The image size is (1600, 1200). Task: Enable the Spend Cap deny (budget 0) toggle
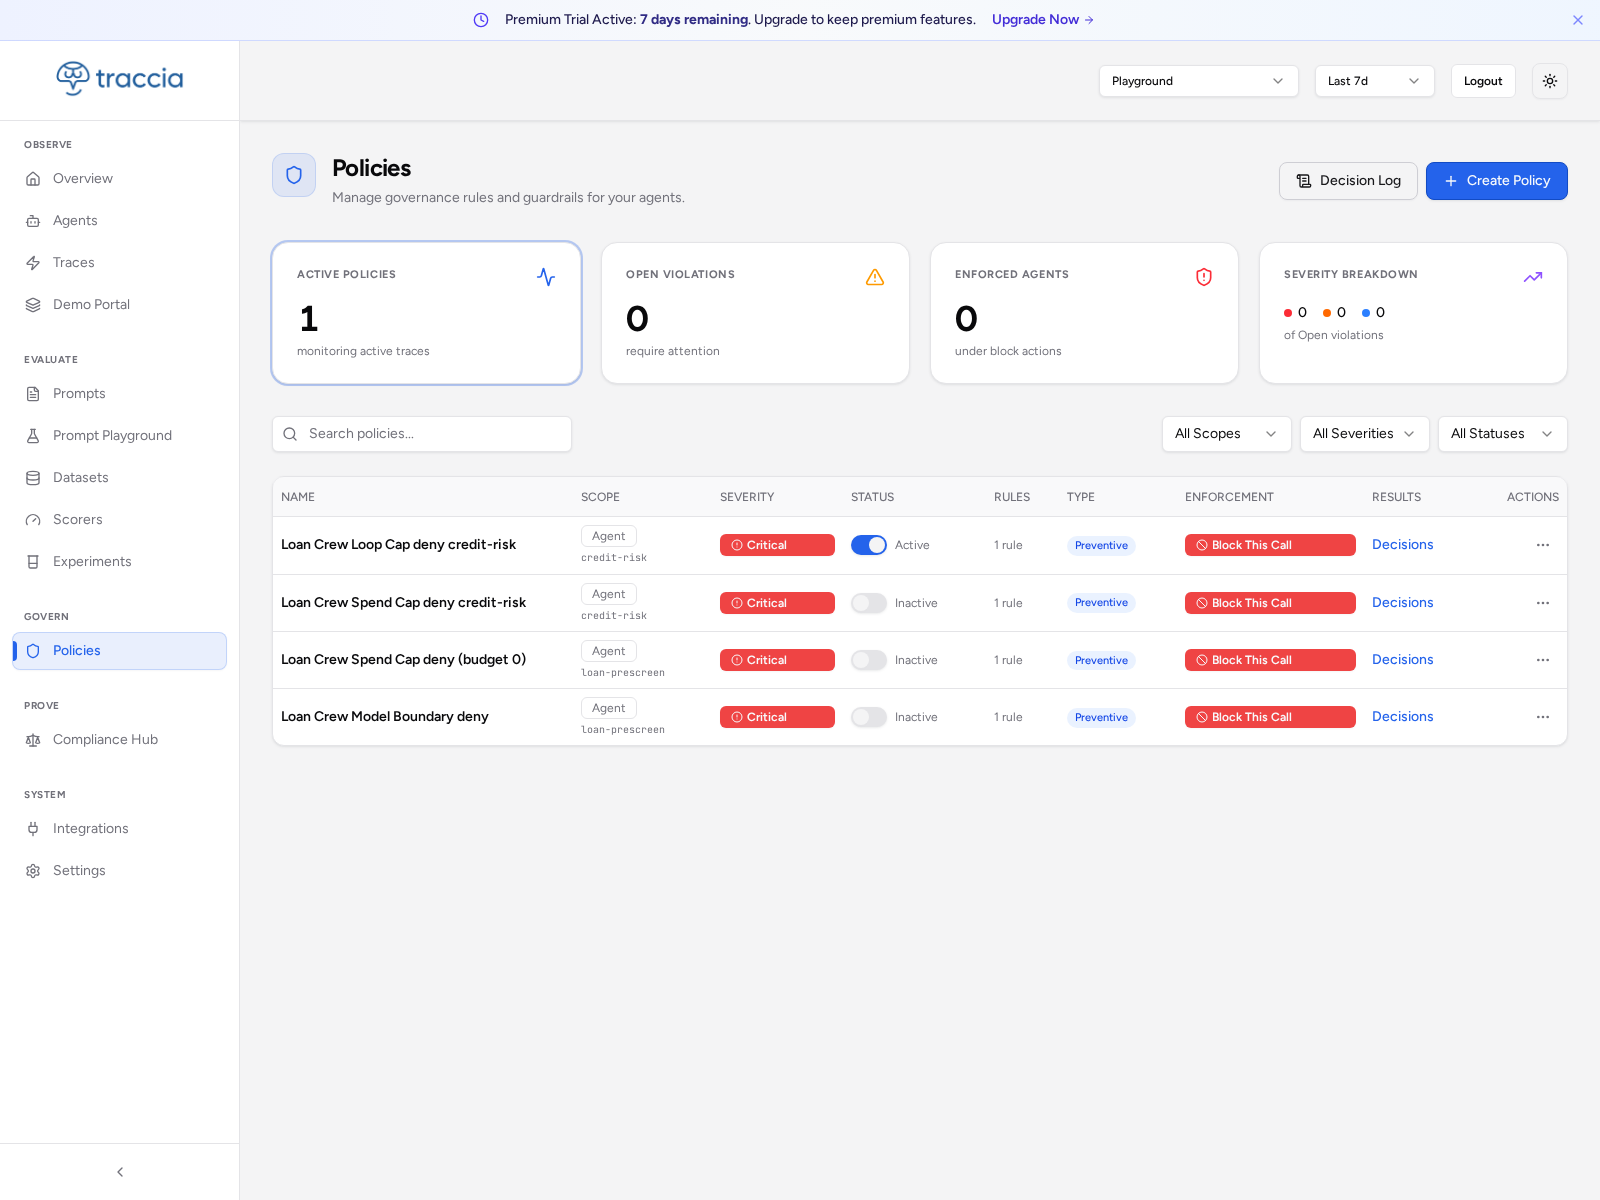coord(869,660)
